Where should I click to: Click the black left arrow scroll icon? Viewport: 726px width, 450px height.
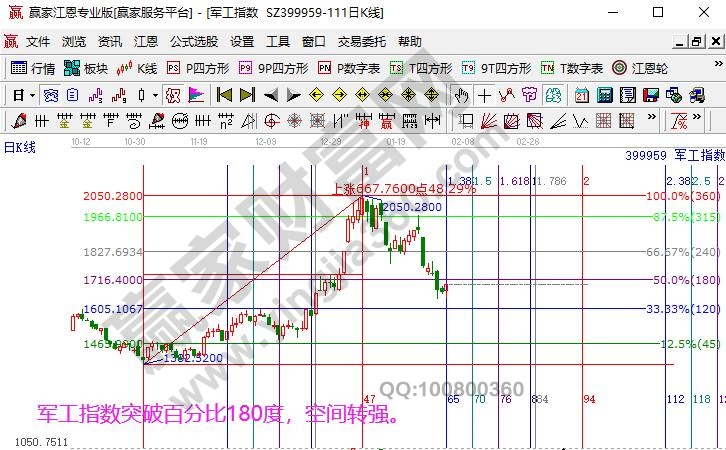(x=270, y=95)
